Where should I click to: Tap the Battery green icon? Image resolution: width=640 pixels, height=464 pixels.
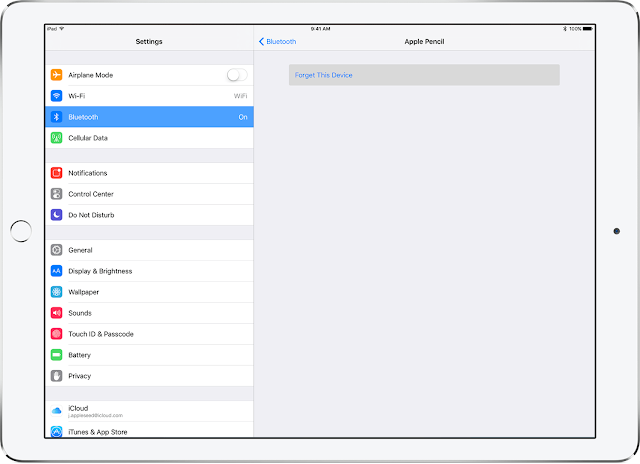(56, 355)
